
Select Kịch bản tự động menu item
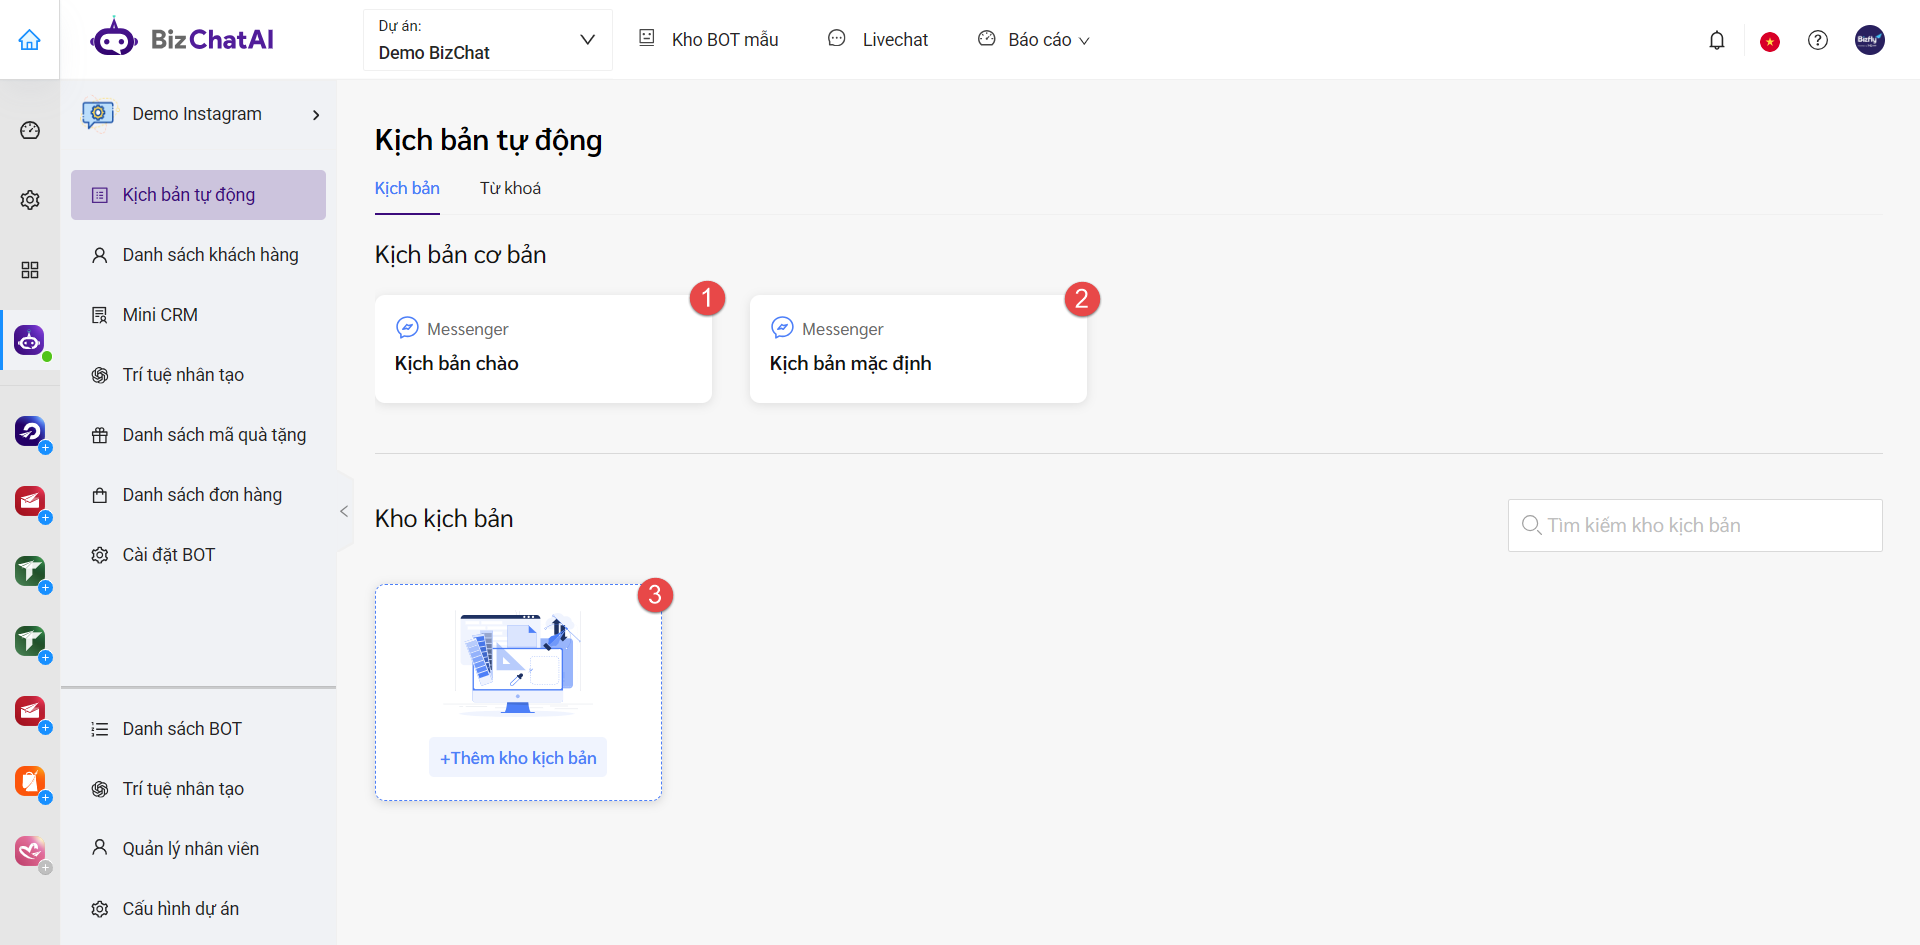click(x=198, y=195)
